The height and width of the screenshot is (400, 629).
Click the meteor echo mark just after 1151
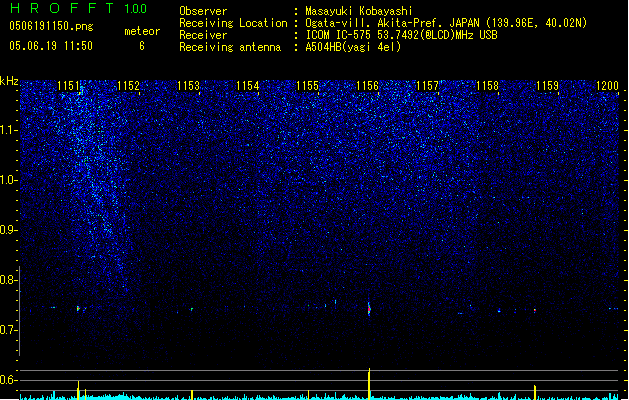[x=79, y=309]
